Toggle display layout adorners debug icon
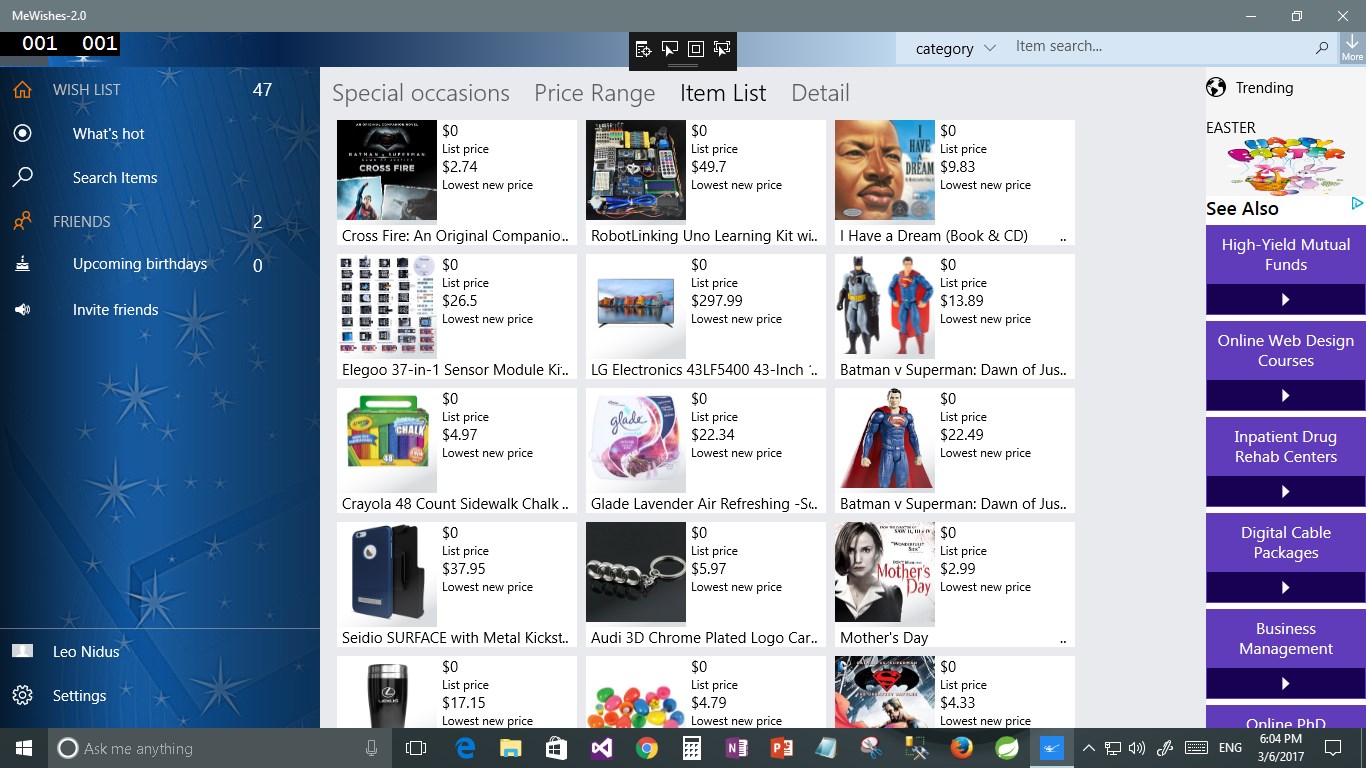 (x=696, y=49)
